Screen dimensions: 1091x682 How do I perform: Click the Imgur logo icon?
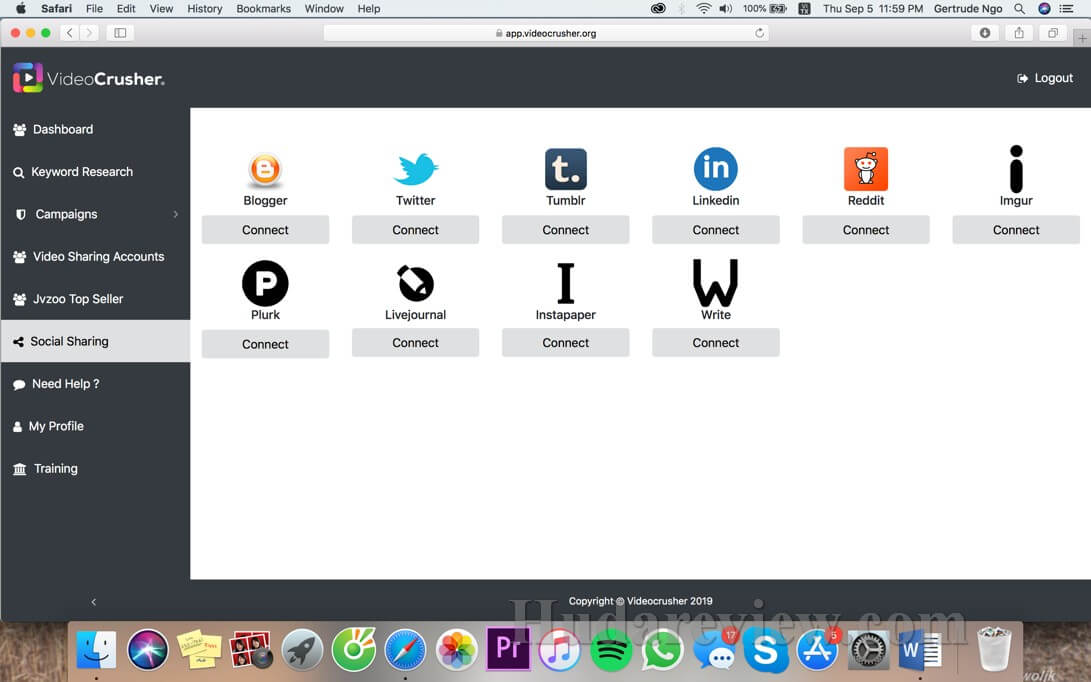(x=1016, y=169)
